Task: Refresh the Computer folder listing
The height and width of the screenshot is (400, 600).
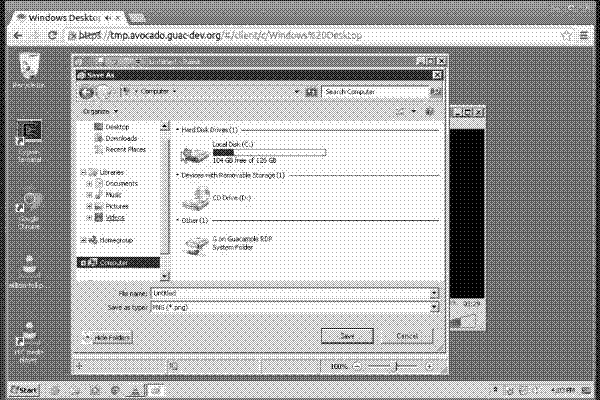Action: [311, 92]
